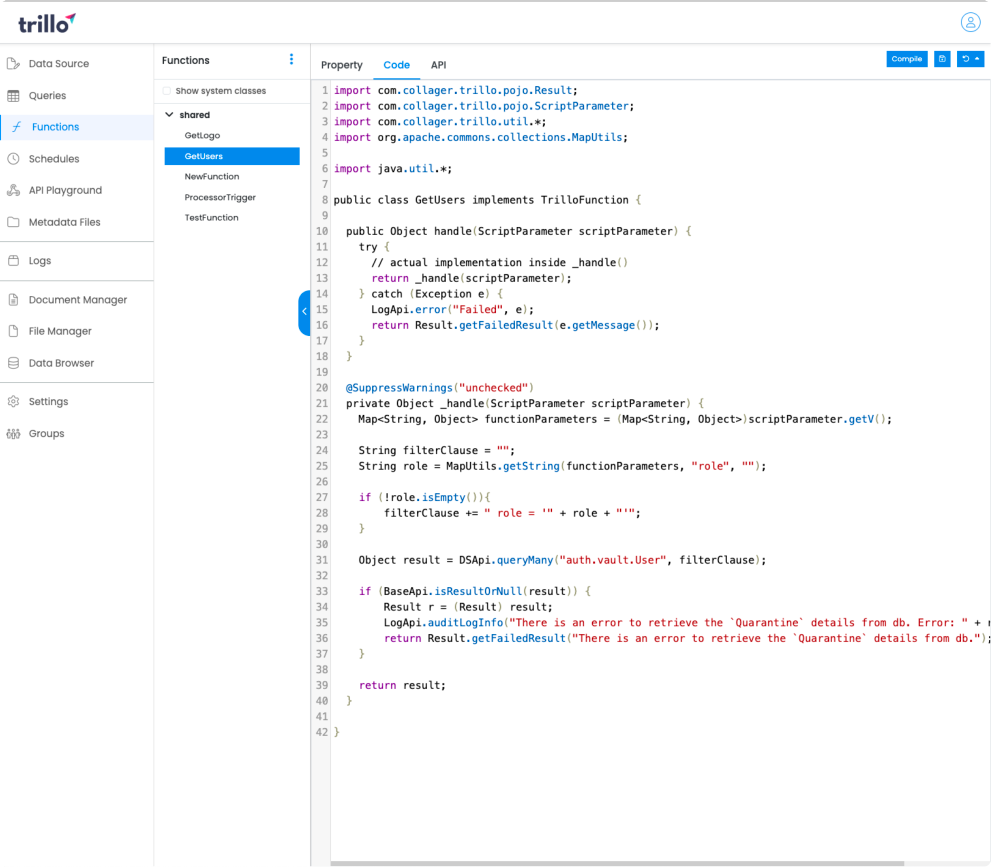Click the Functions f icon in sidebar
The height and width of the screenshot is (868, 992).
17,127
